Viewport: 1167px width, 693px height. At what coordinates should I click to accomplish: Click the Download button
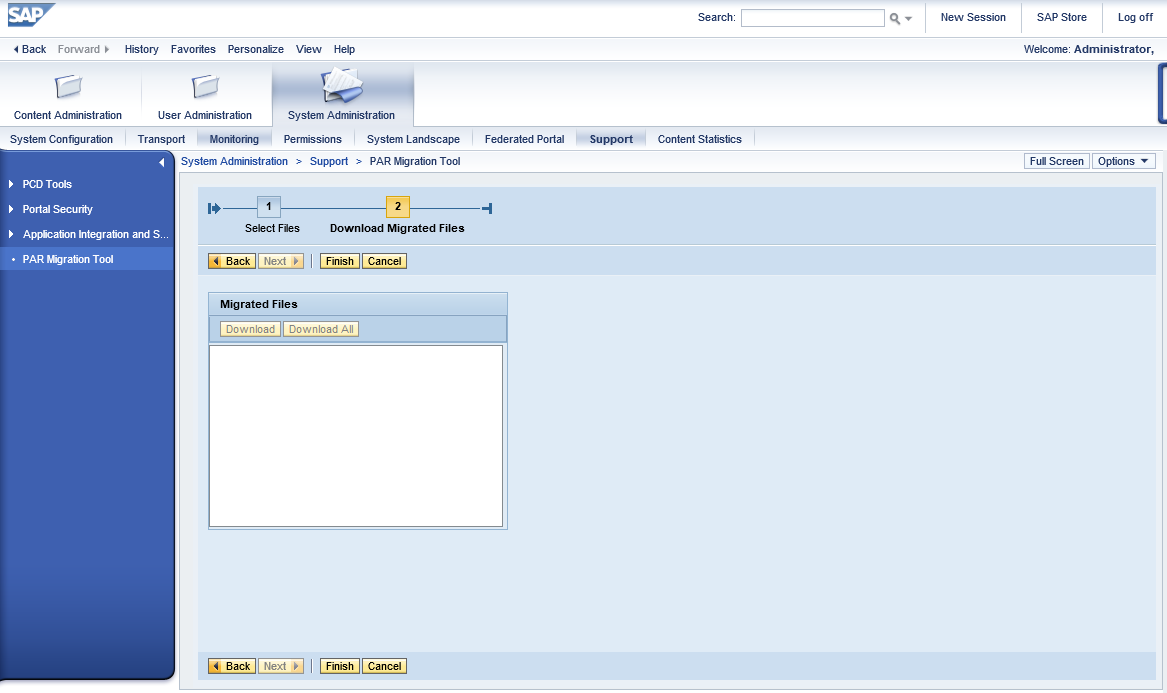[250, 329]
